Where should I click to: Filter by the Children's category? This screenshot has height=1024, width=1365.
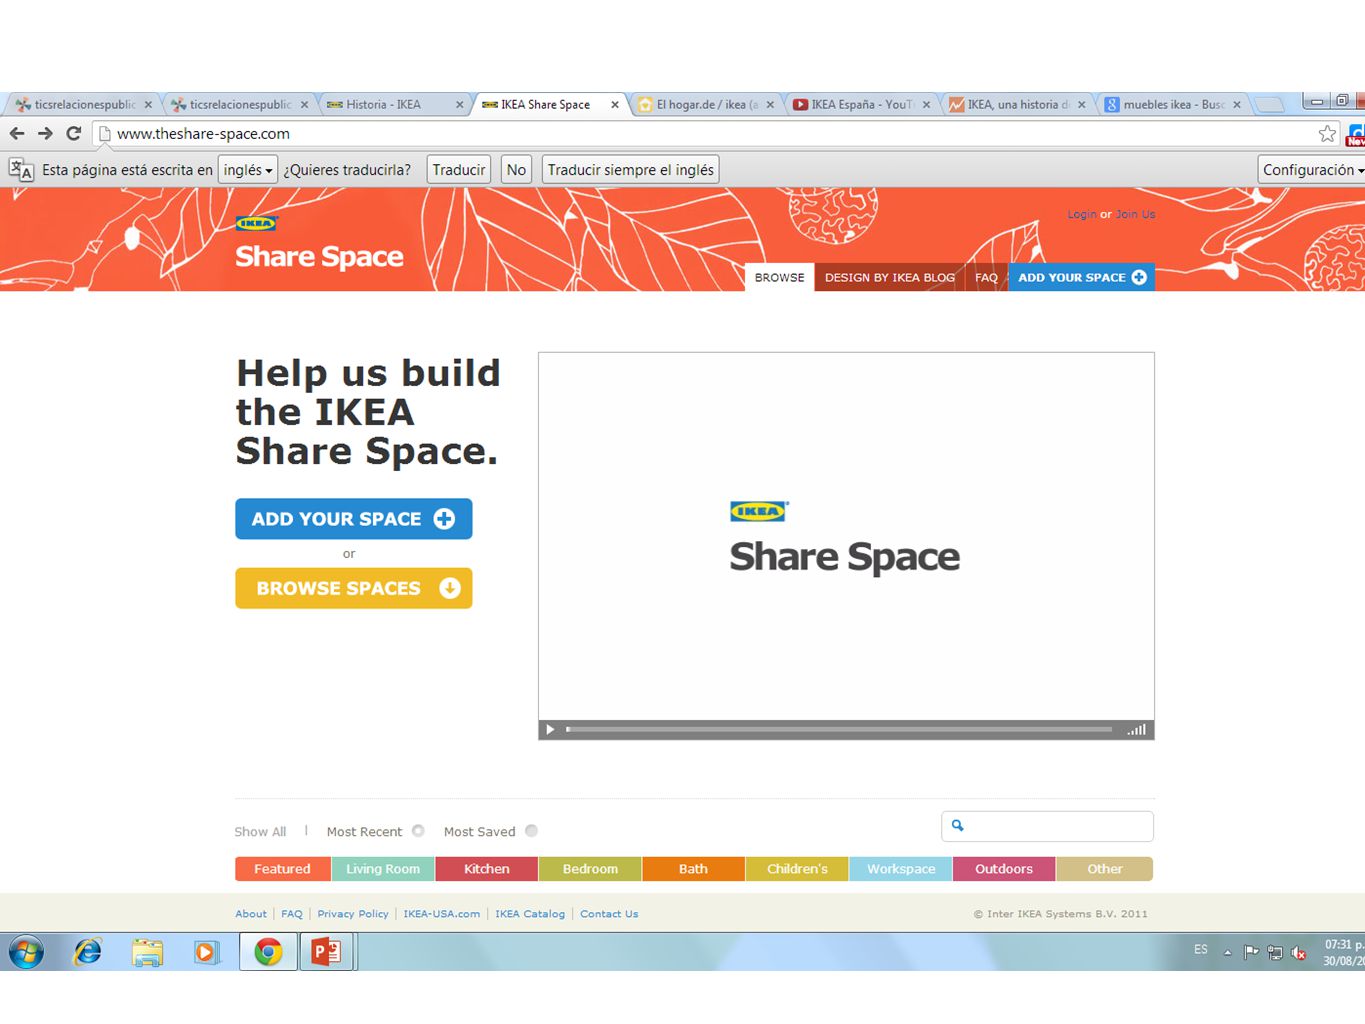click(797, 869)
